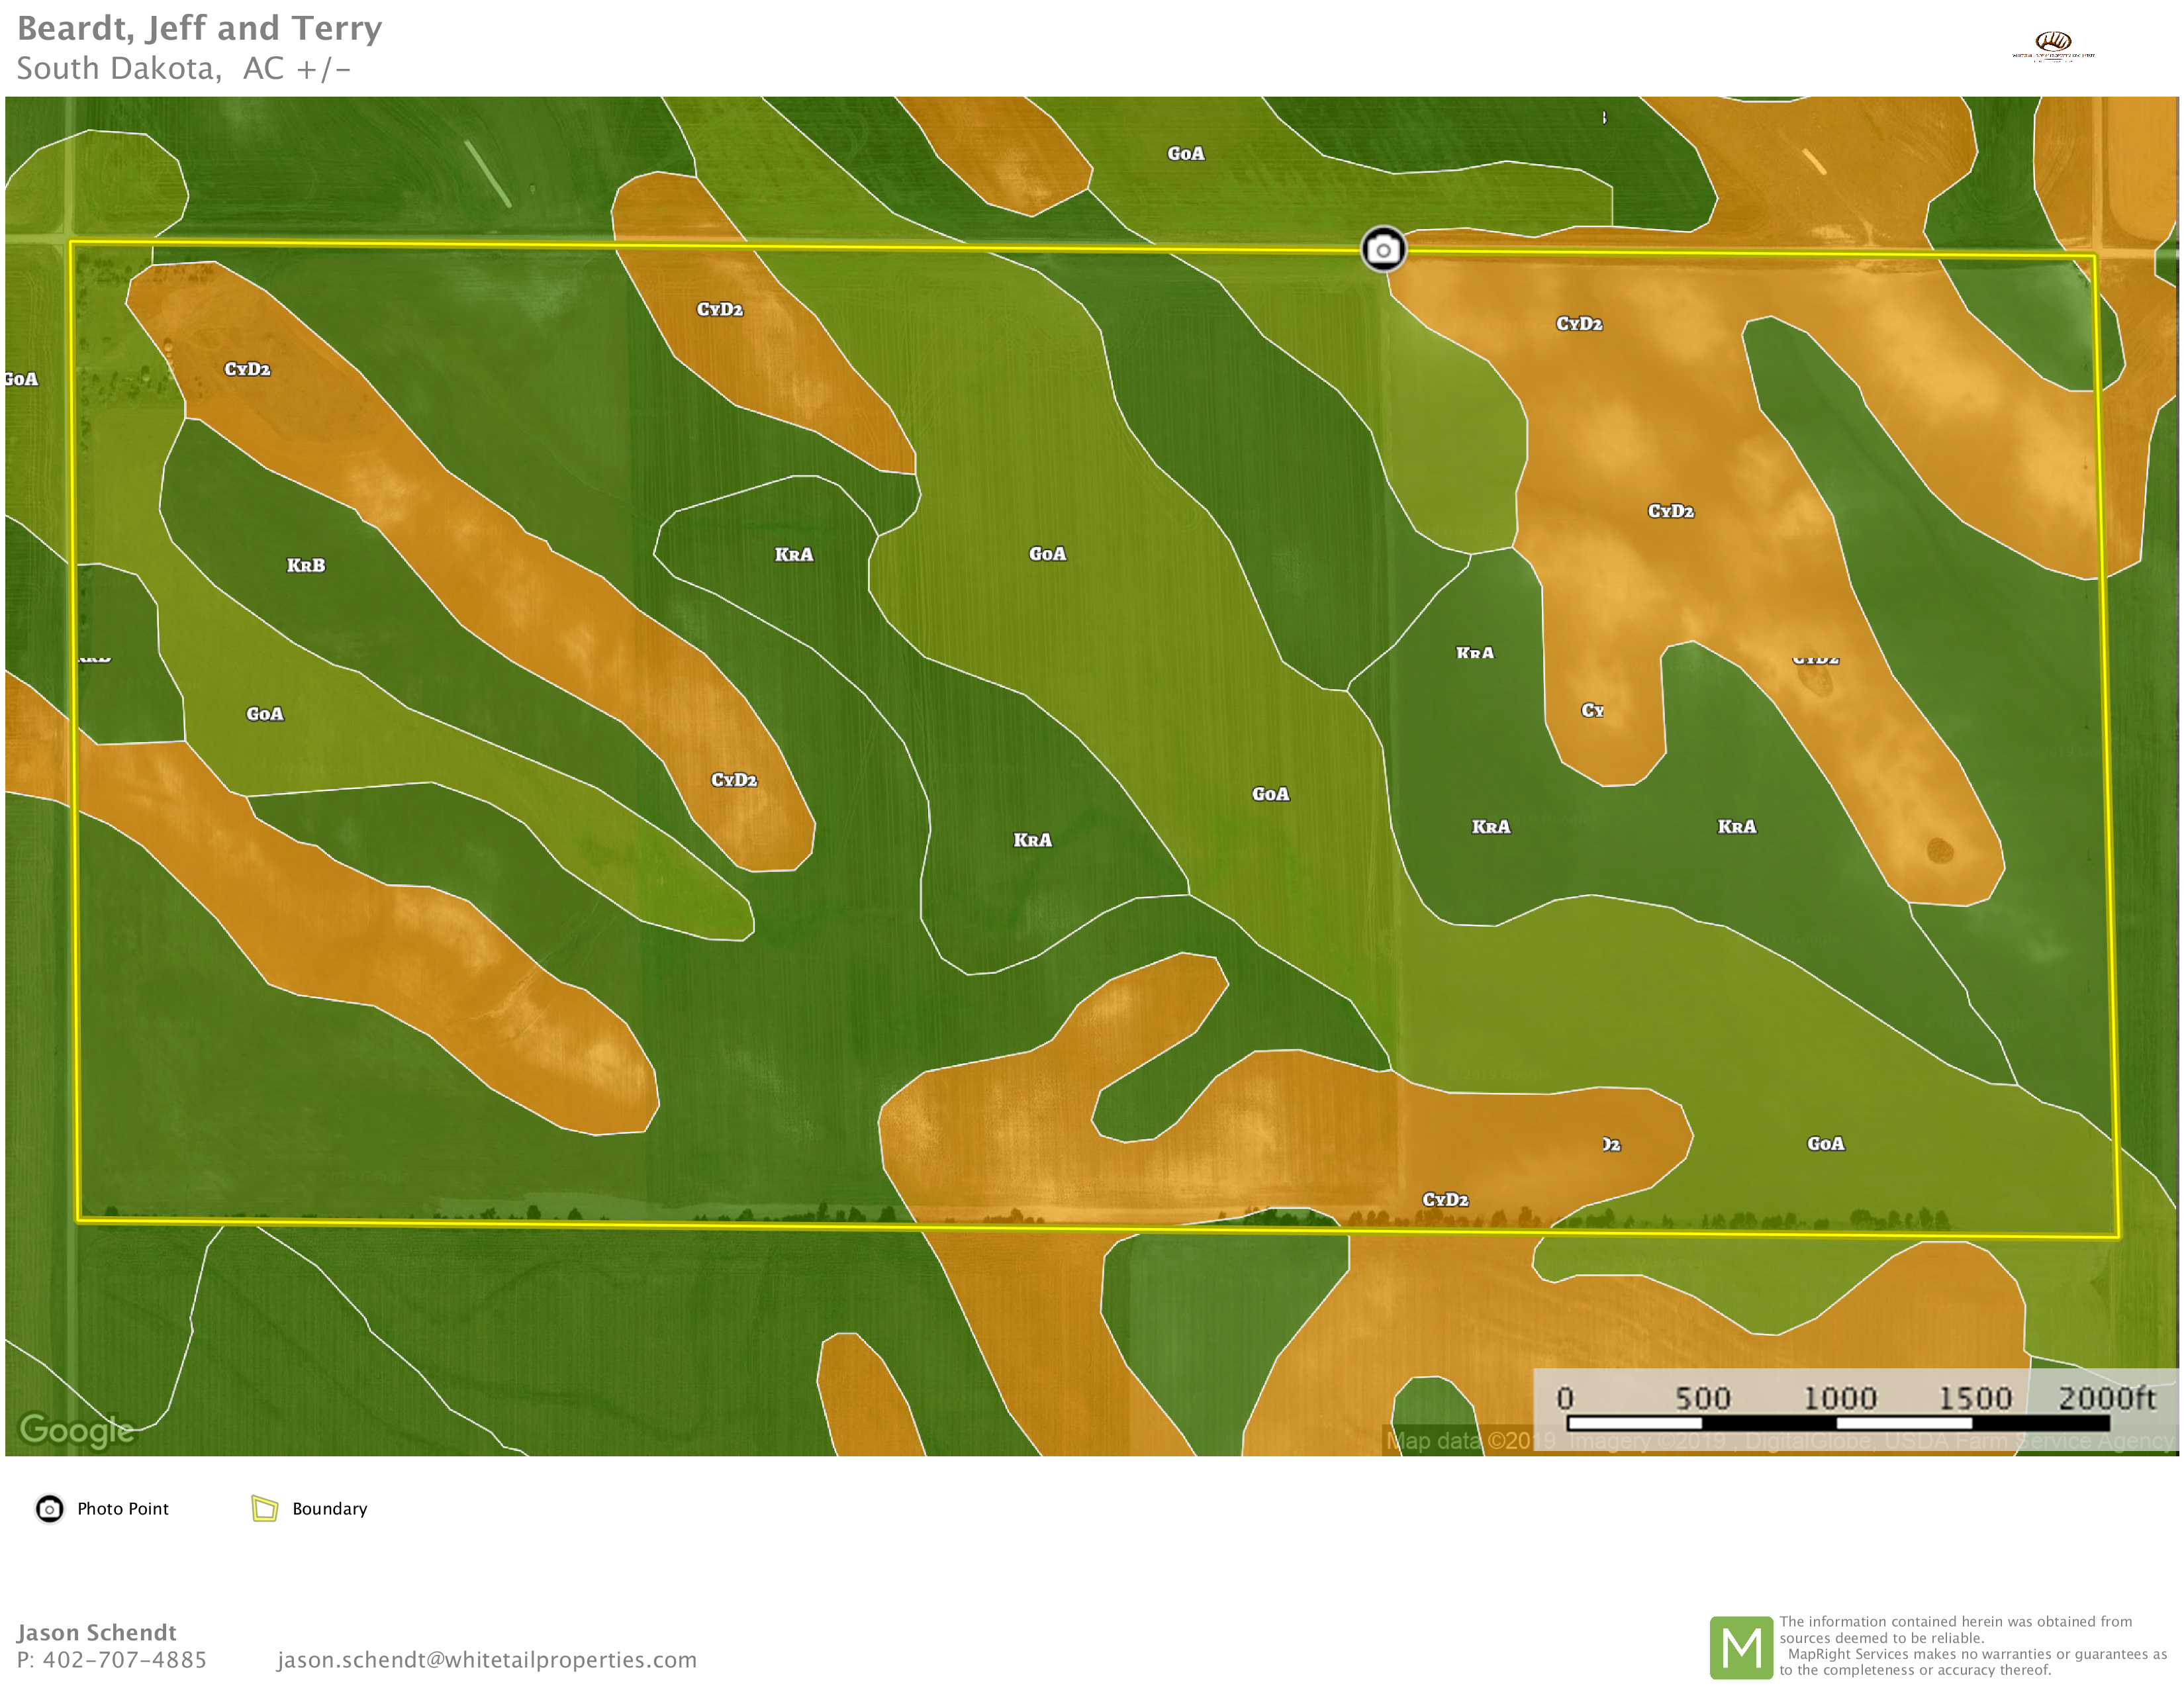
Task: Click the South Dakota, AC +/- subtitle
Action: [x=184, y=69]
